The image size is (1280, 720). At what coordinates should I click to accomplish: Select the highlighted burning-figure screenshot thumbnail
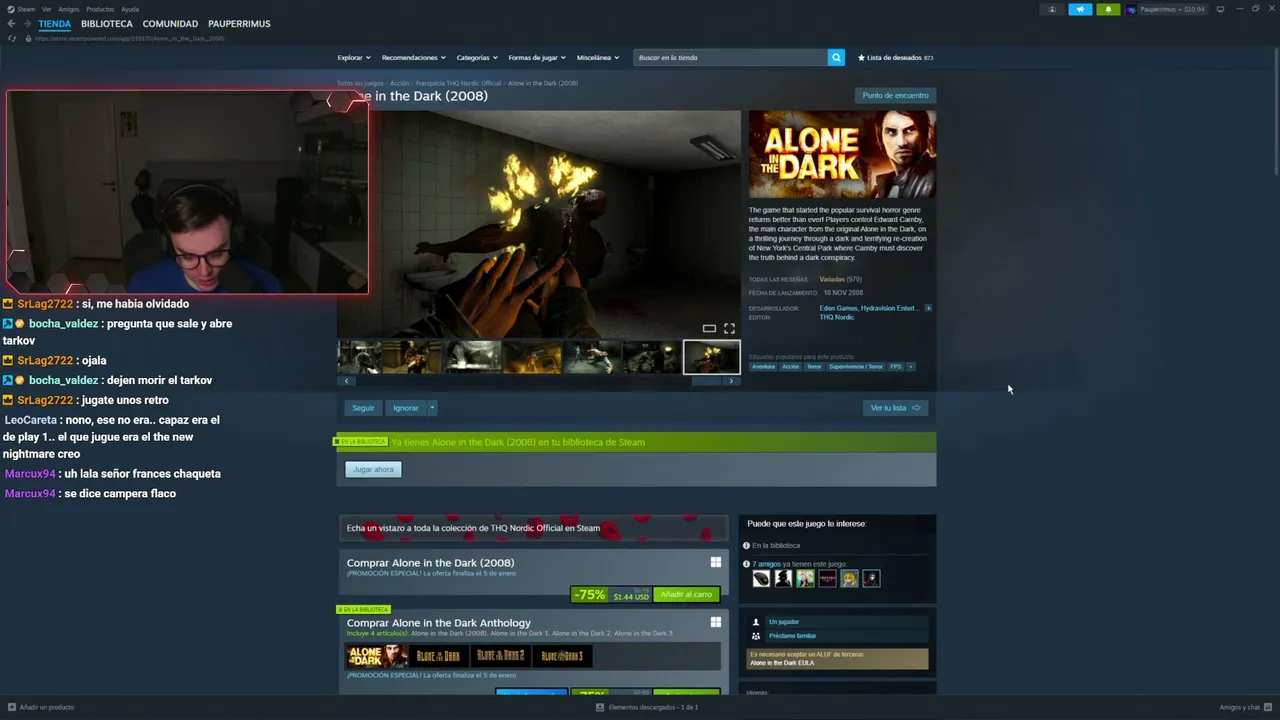tap(711, 357)
